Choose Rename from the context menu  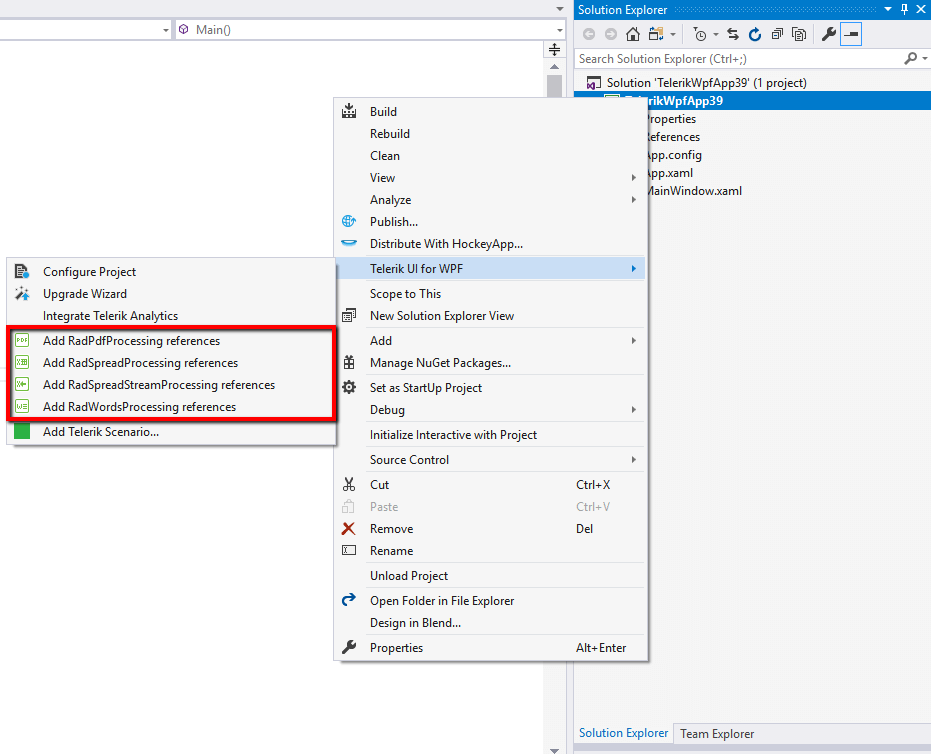coord(490,550)
